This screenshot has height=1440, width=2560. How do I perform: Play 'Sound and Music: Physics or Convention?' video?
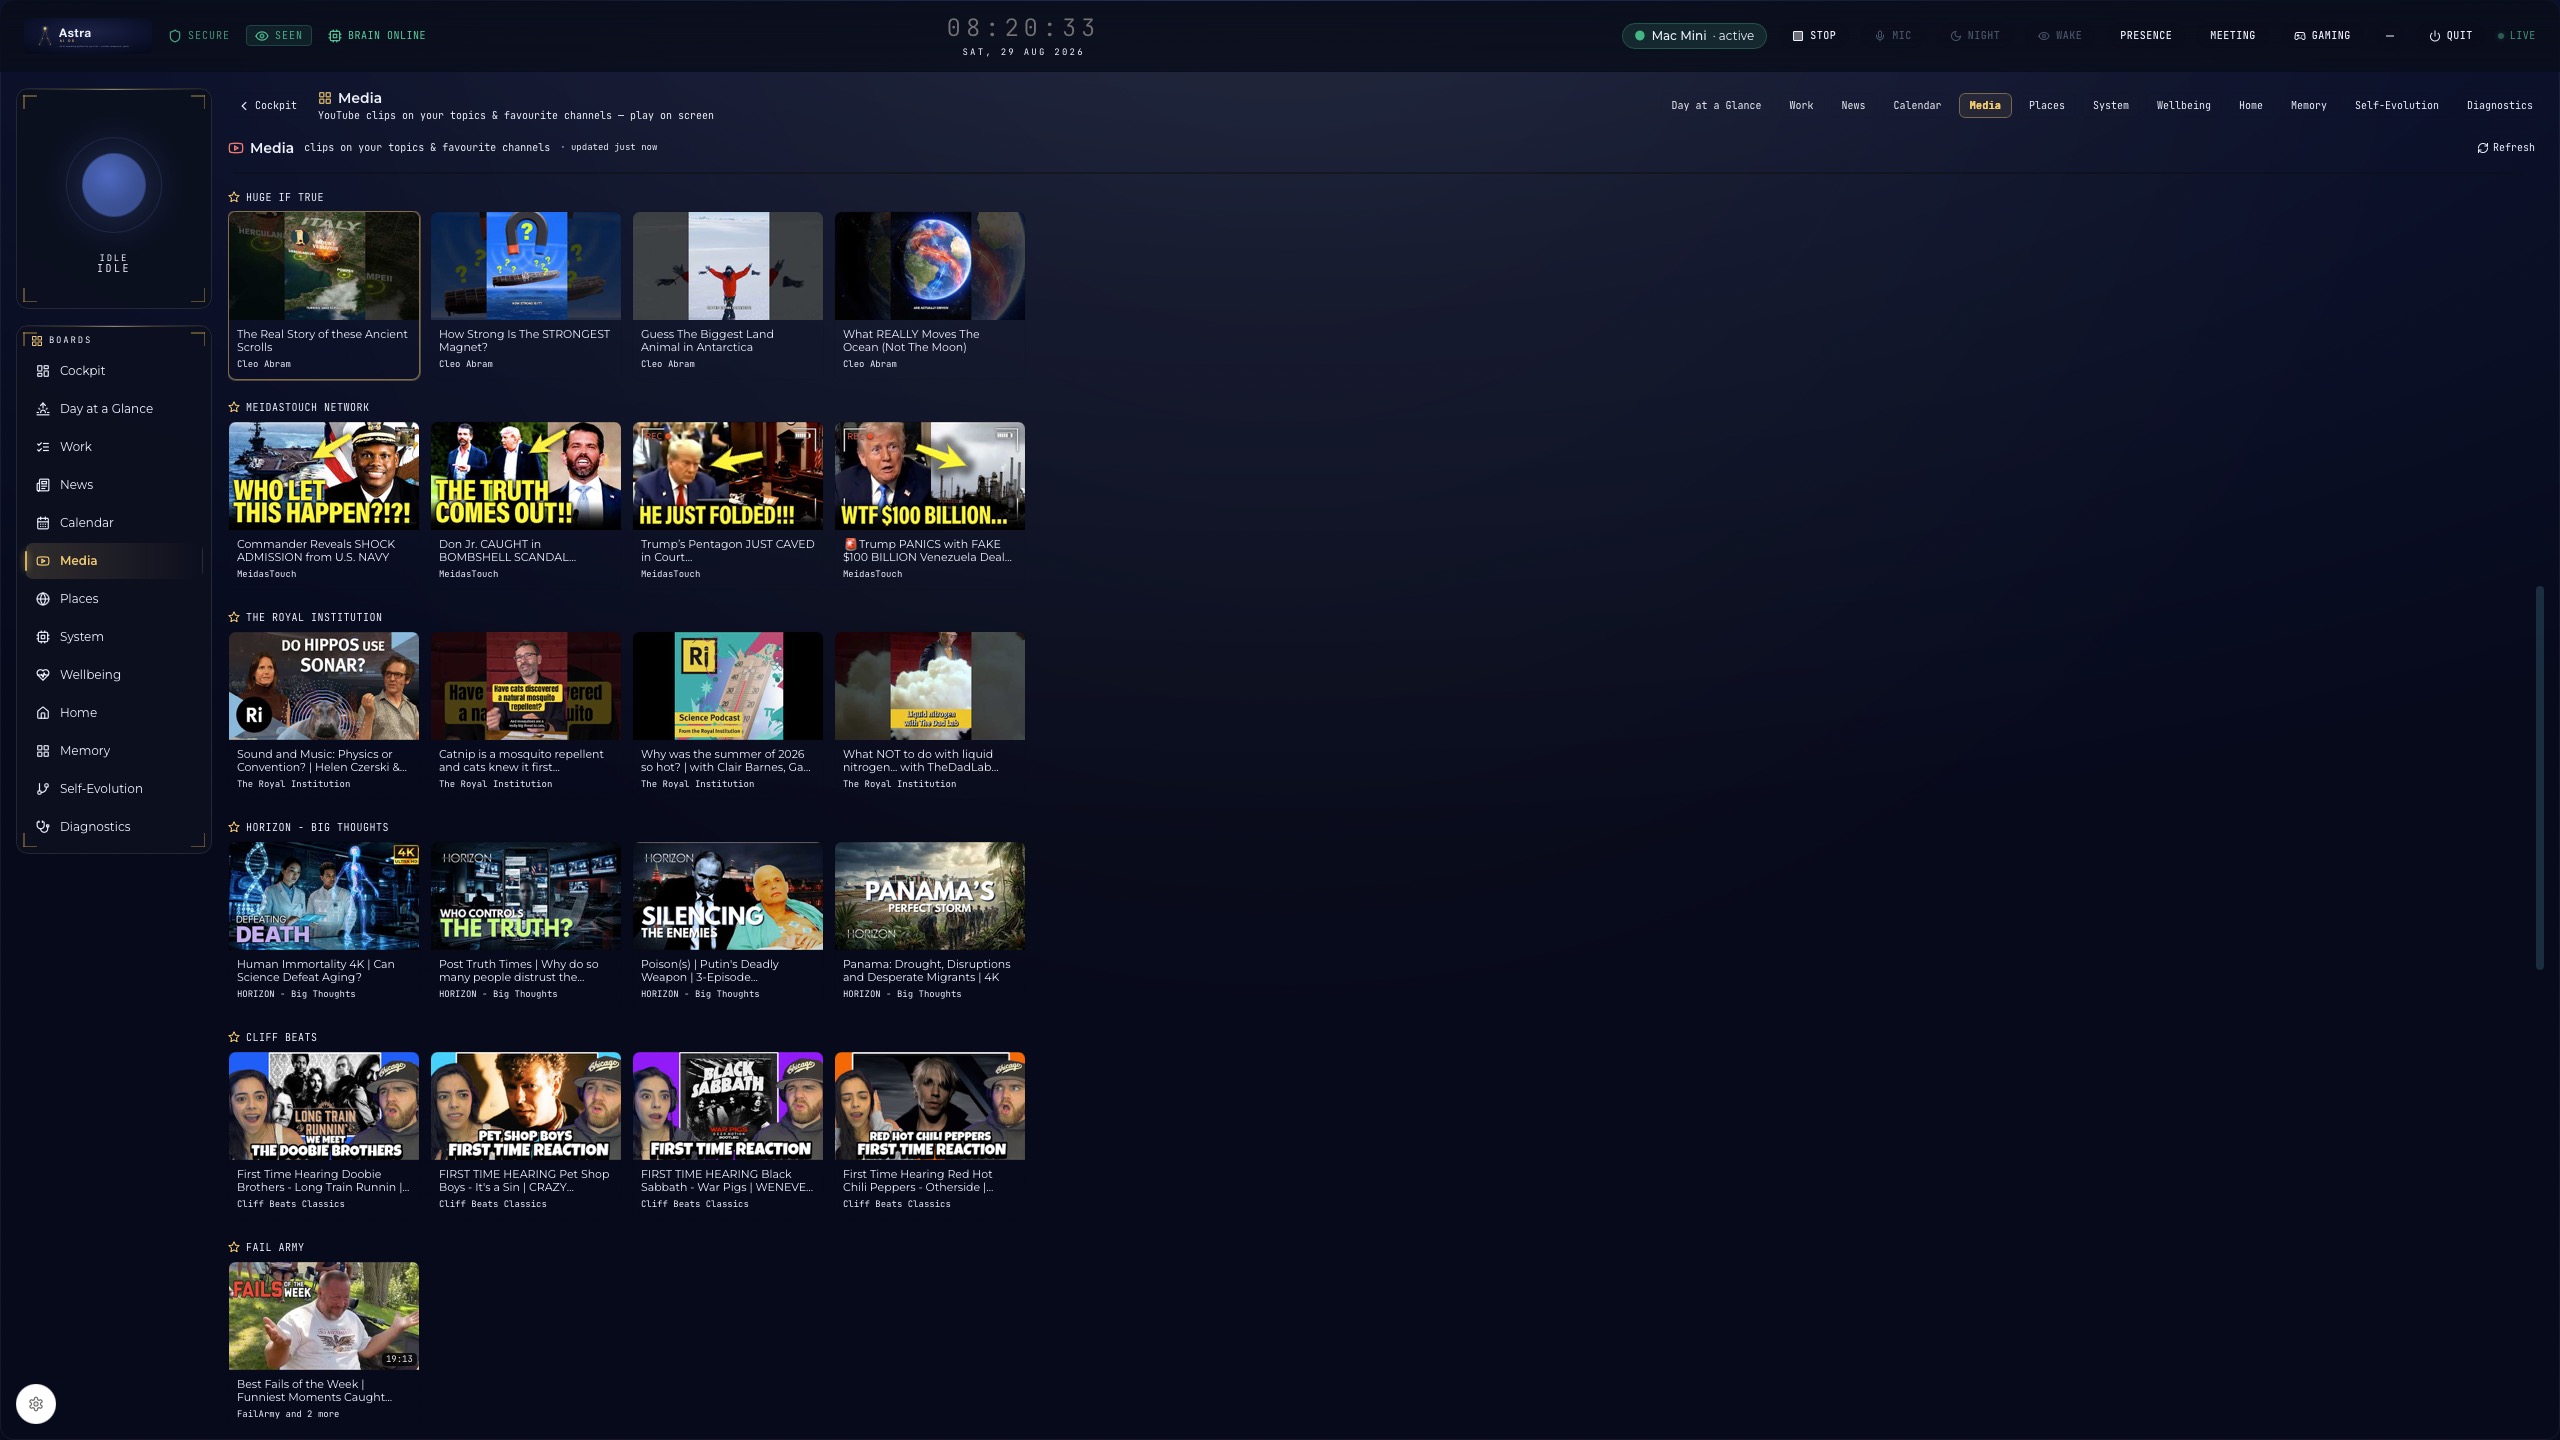[324, 715]
